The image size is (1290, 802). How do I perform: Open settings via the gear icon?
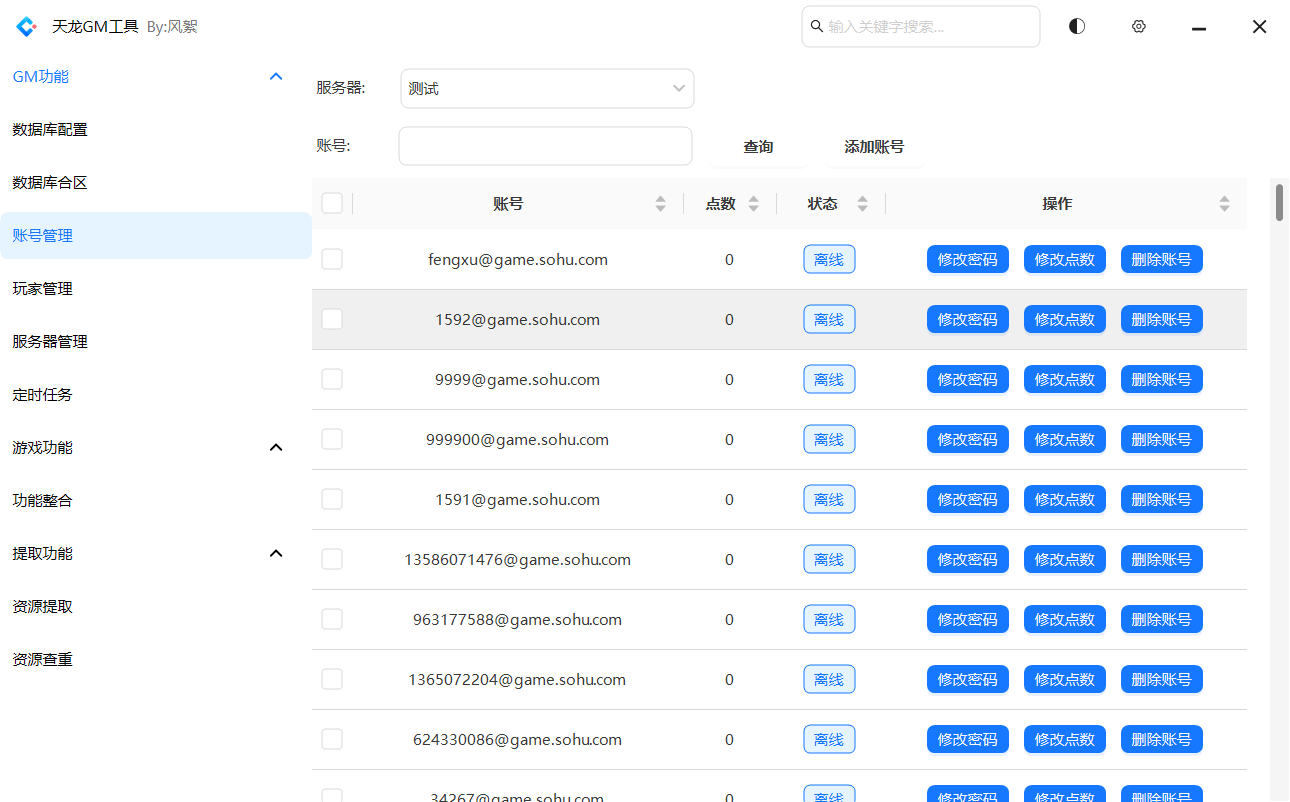pyautogui.click(x=1138, y=27)
